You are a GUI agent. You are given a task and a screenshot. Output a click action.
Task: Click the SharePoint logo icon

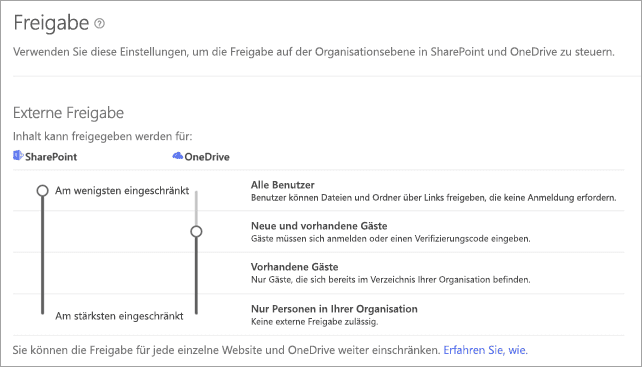(18, 156)
